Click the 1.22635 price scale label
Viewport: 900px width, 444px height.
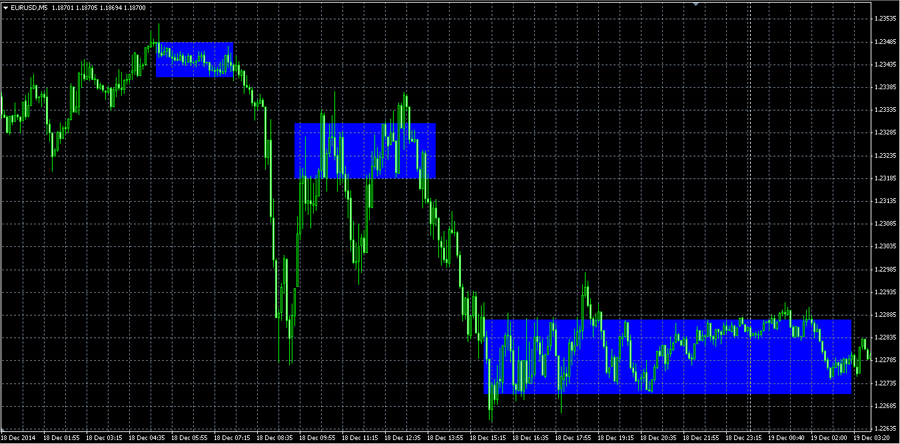point(884,428)
